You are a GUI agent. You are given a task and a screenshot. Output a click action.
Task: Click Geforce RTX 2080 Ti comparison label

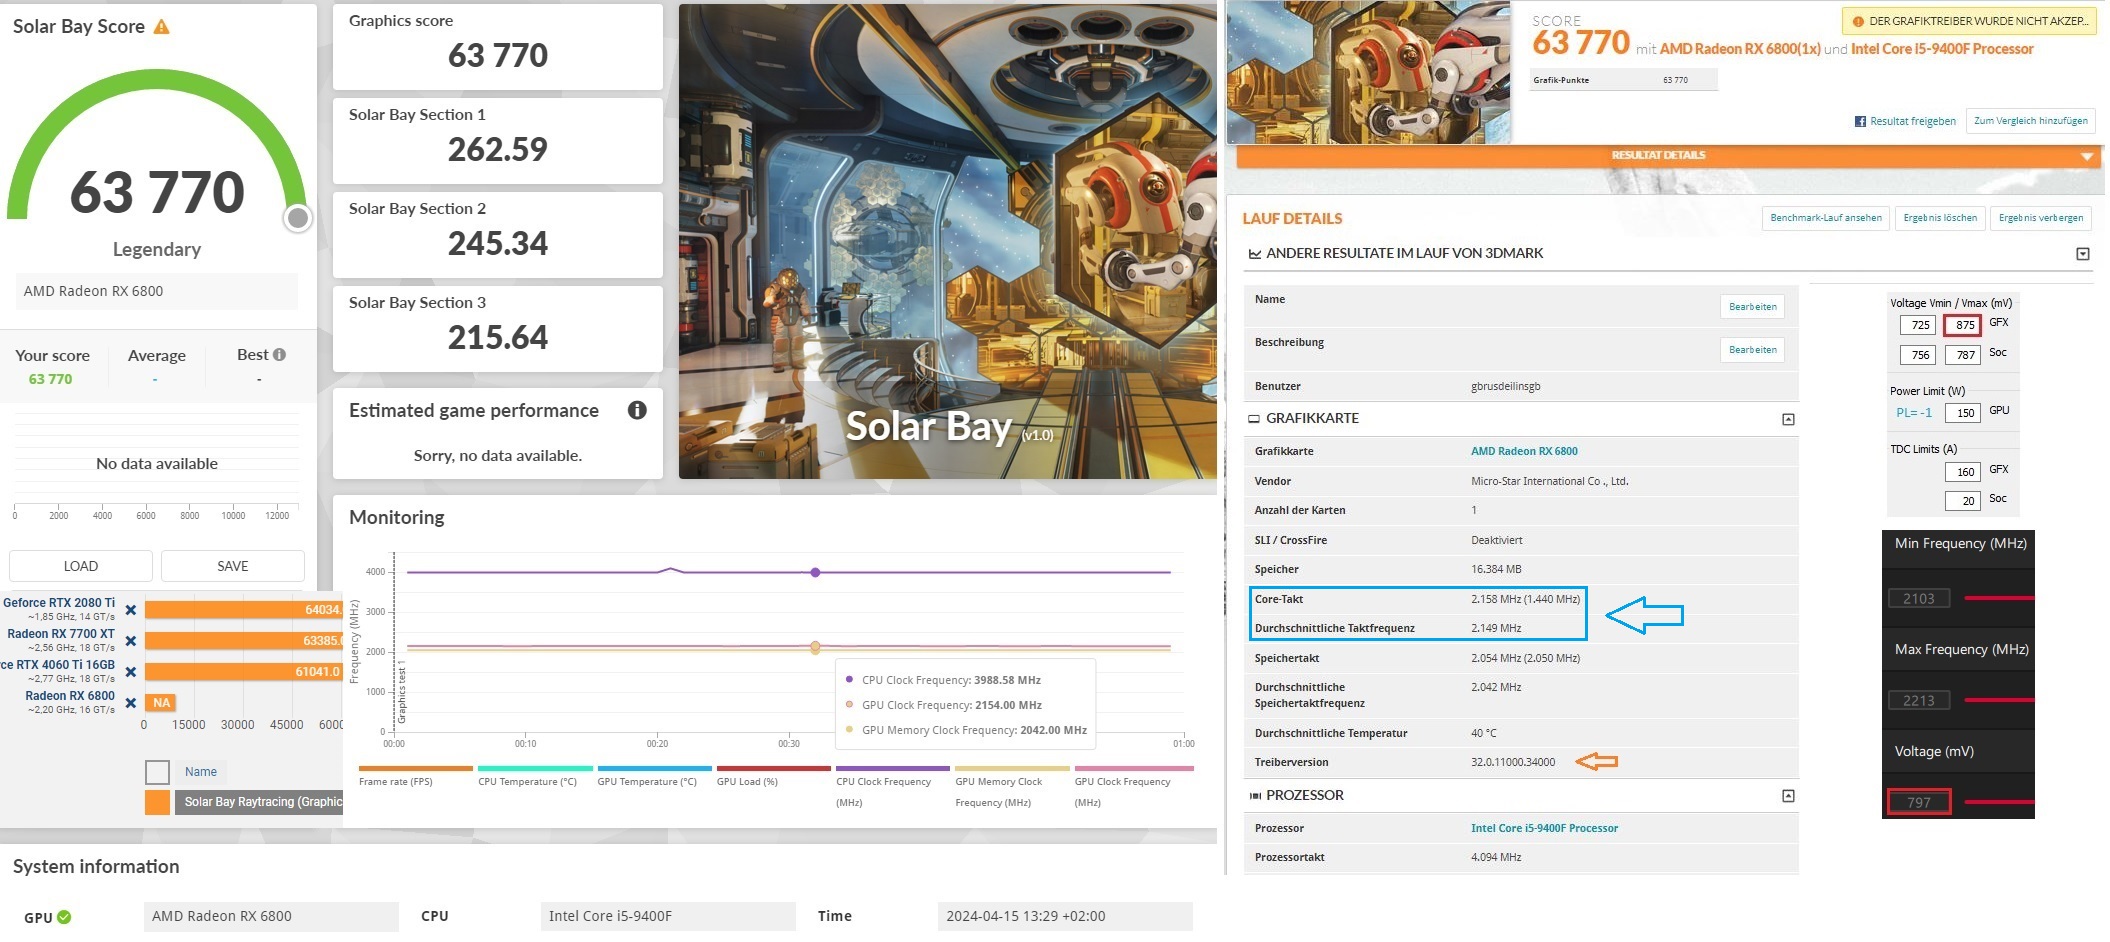pyautogui.click(x=59, y=603)
